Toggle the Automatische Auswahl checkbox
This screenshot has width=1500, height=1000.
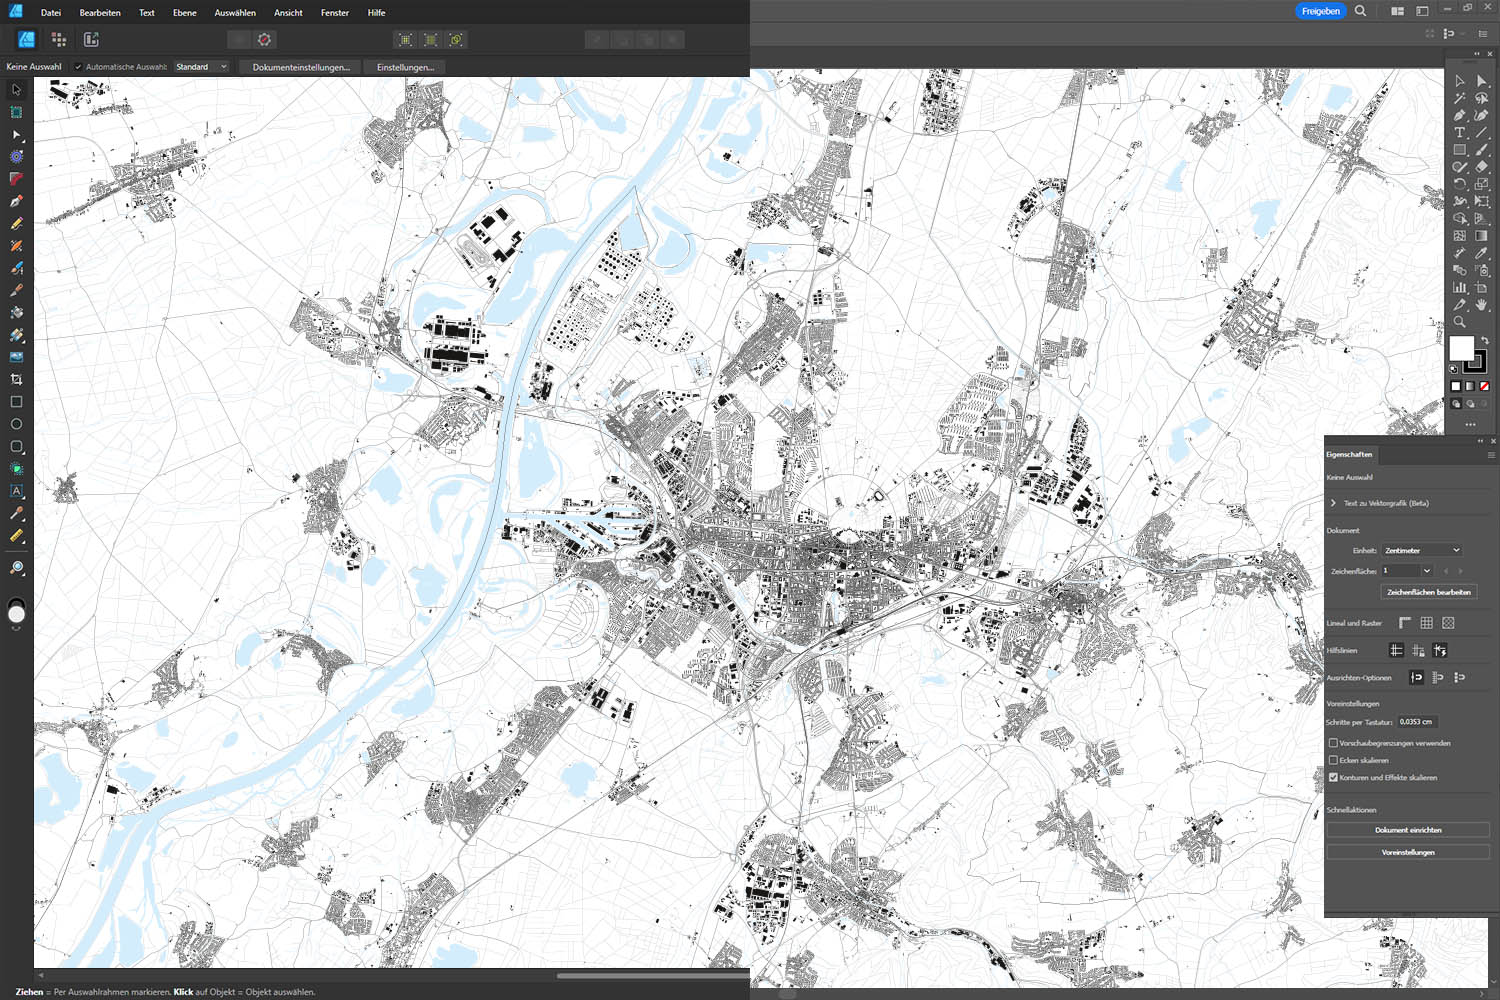[x=78, y=67]
